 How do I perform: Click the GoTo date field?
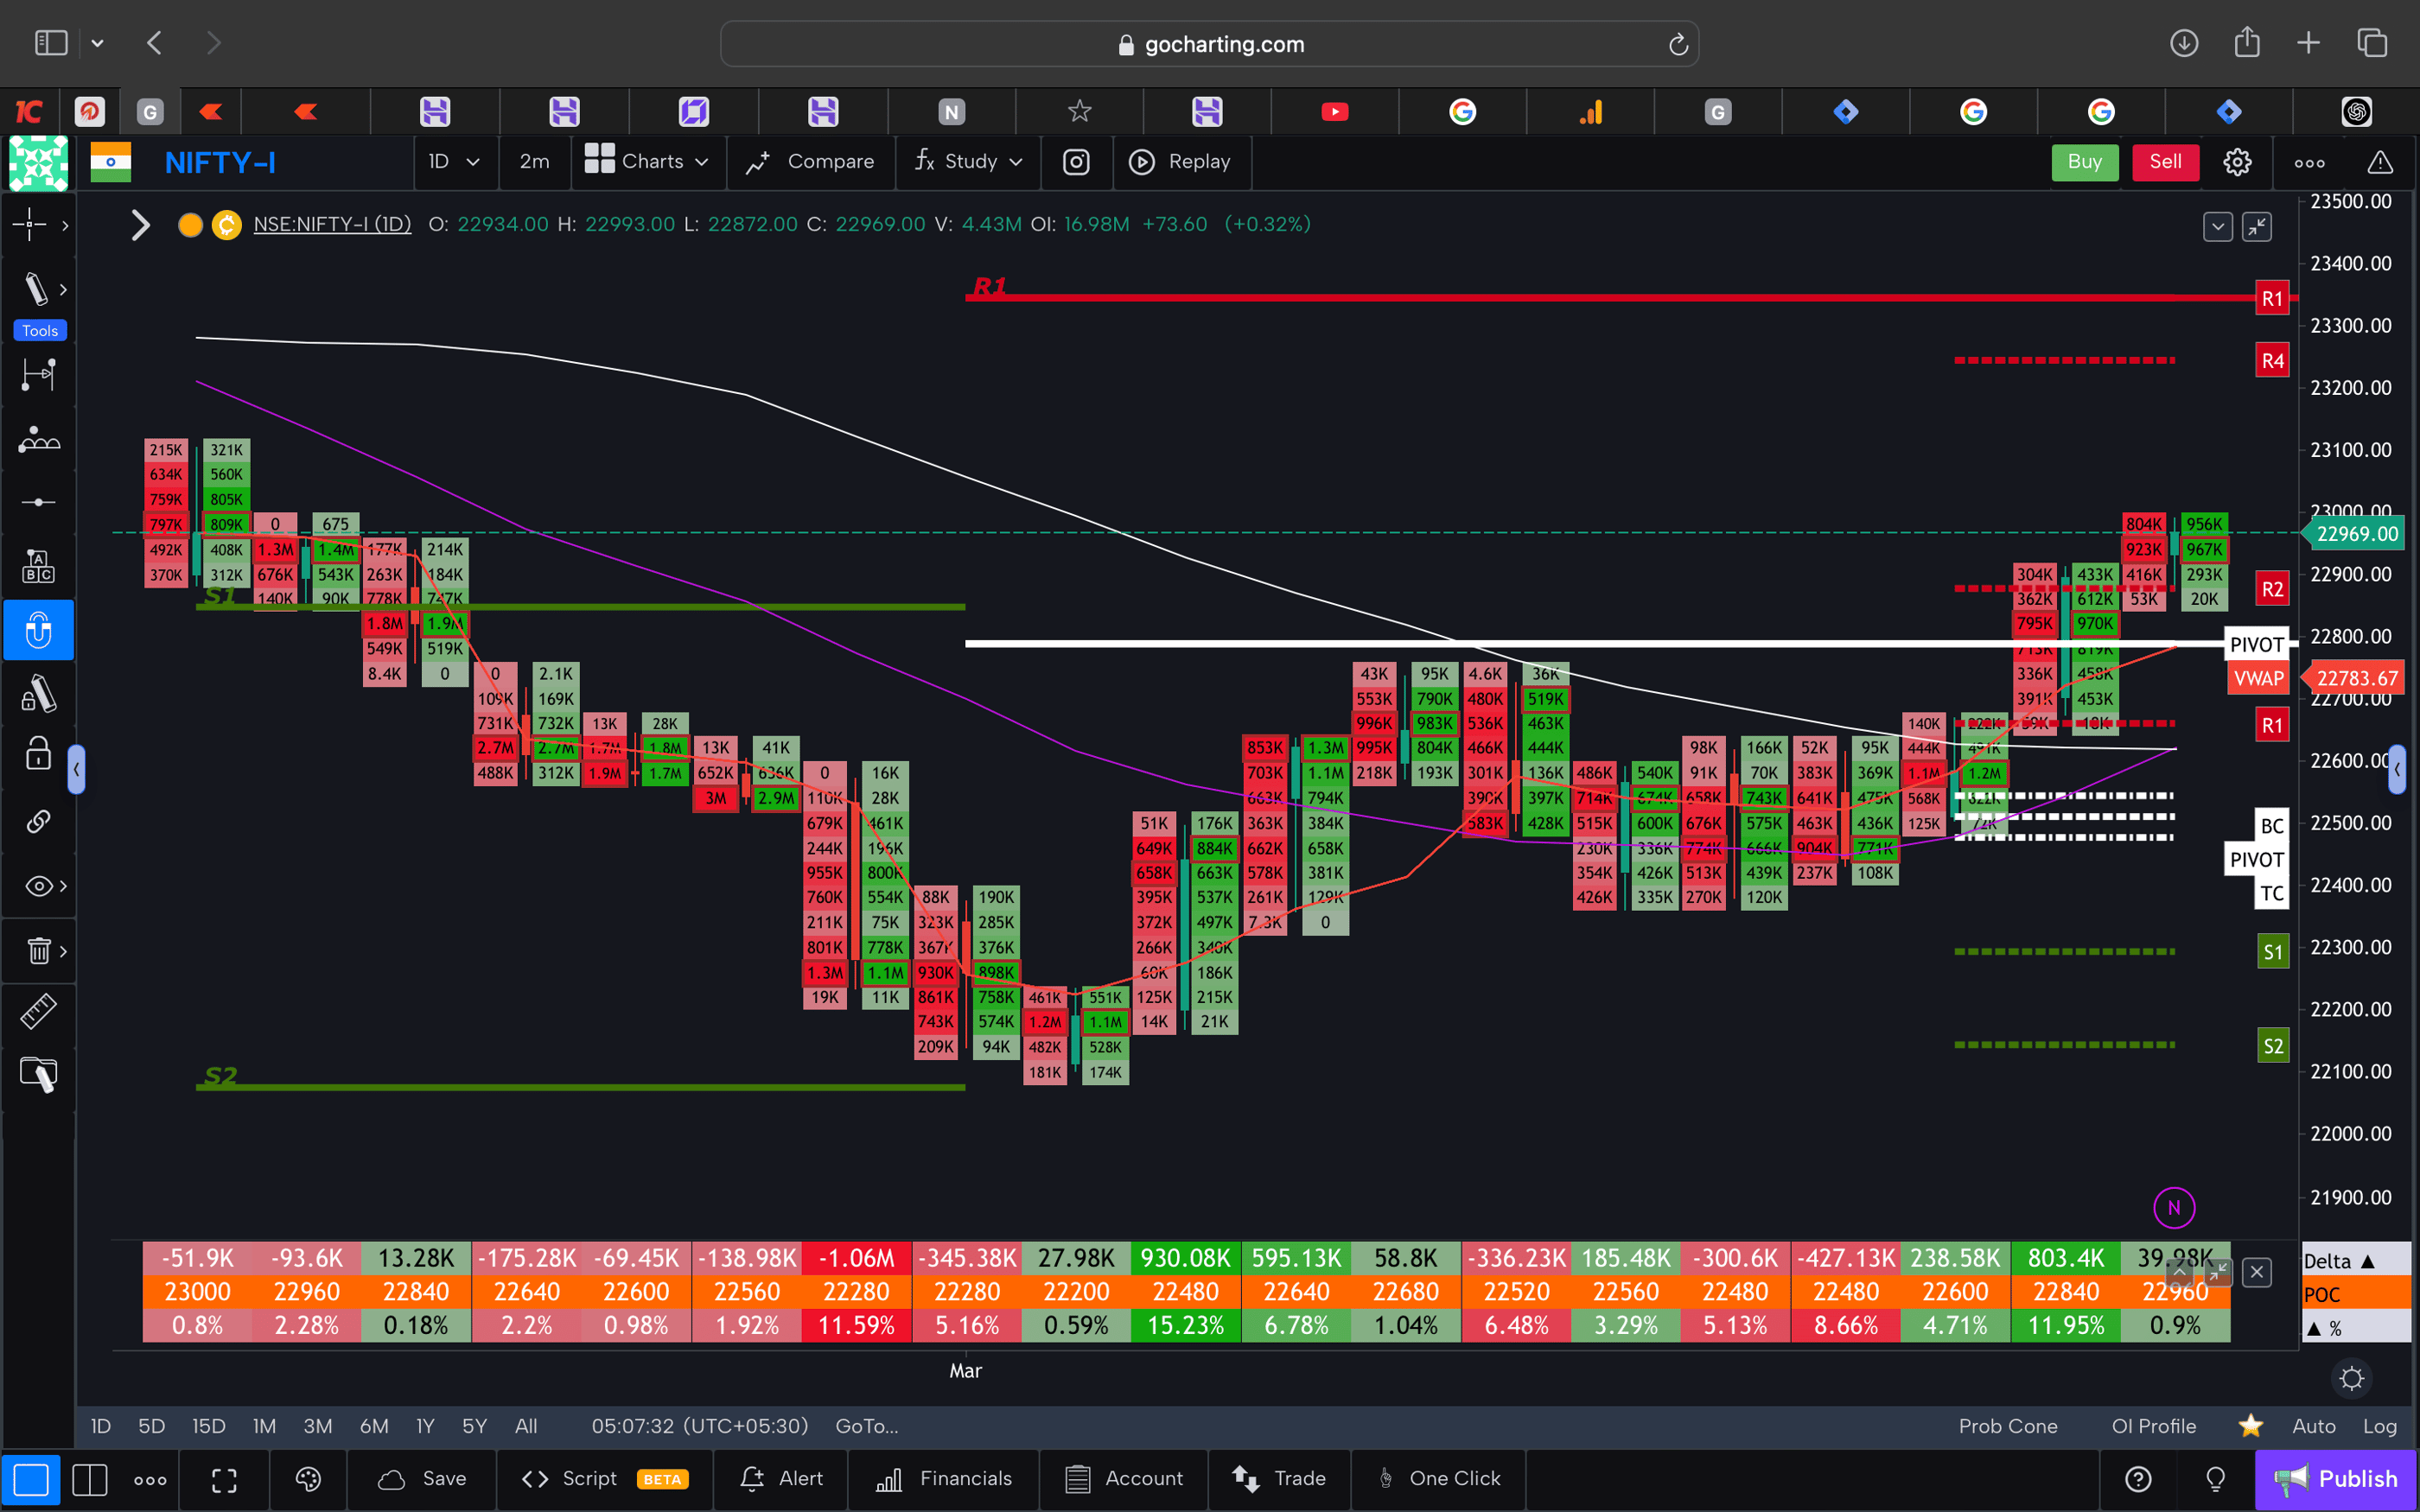pyautogui.click(x=866, y=1426)
